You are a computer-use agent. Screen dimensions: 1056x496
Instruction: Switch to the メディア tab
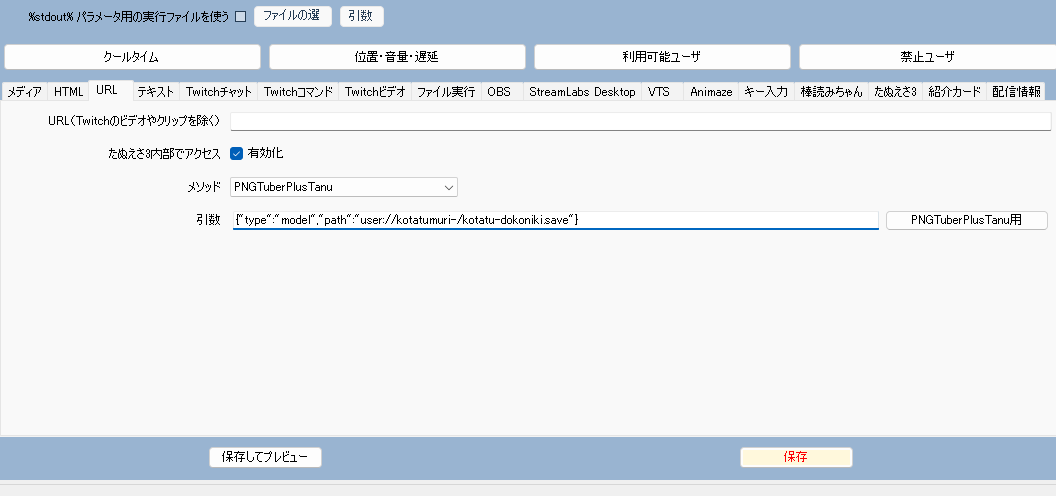click(x=25, y=91)
